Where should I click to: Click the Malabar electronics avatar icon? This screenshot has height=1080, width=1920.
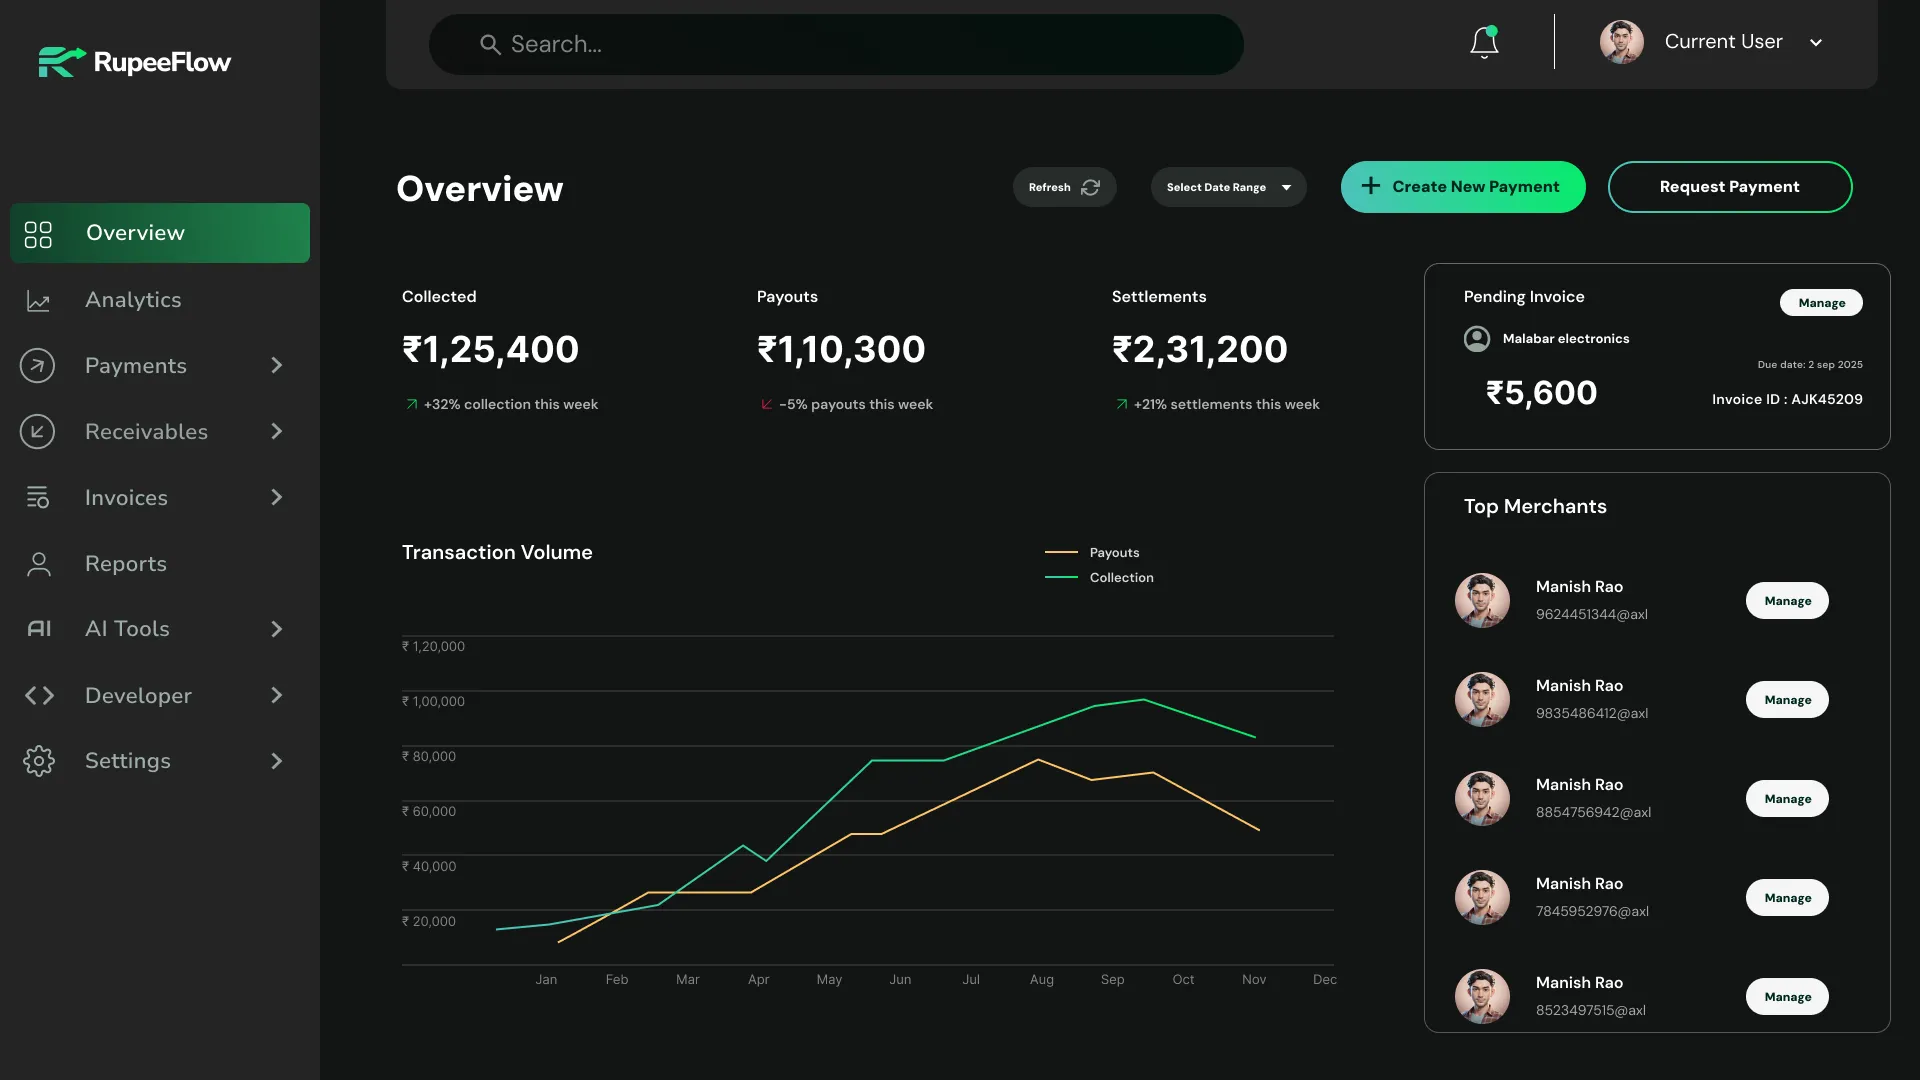(x=1477, y=339)
